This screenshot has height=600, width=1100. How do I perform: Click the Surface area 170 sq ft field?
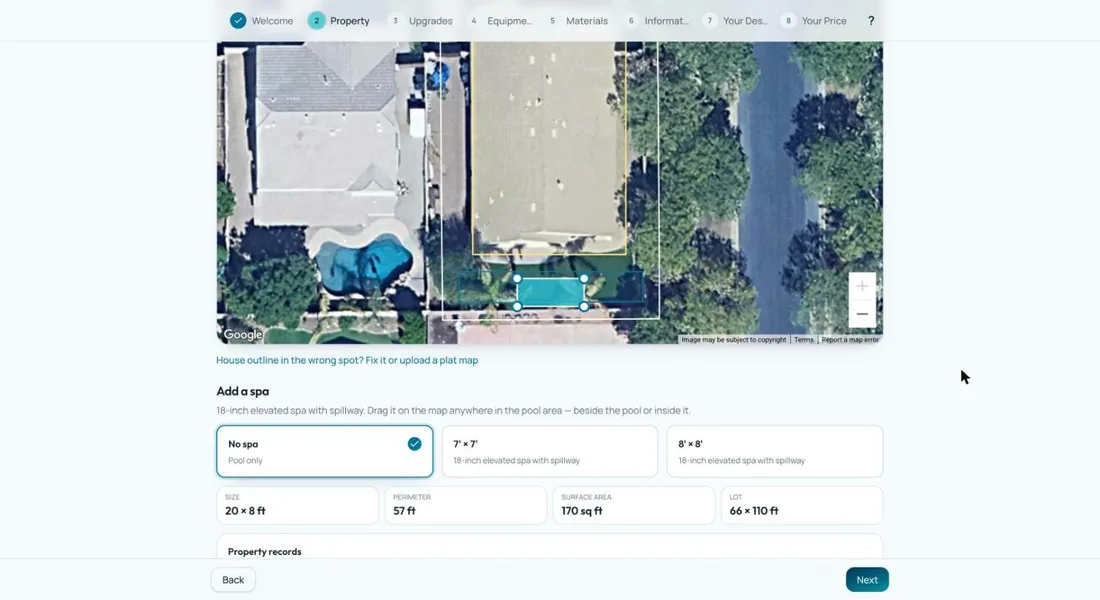633,505
